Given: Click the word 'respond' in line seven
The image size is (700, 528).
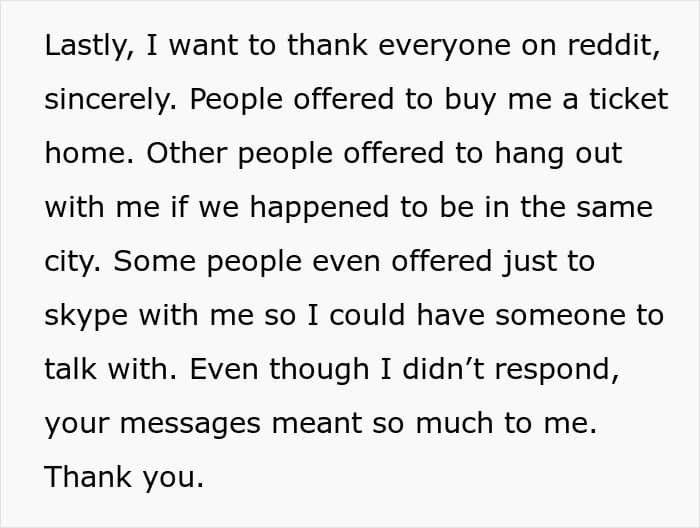Looking at the screenshot, I should 554,370.
